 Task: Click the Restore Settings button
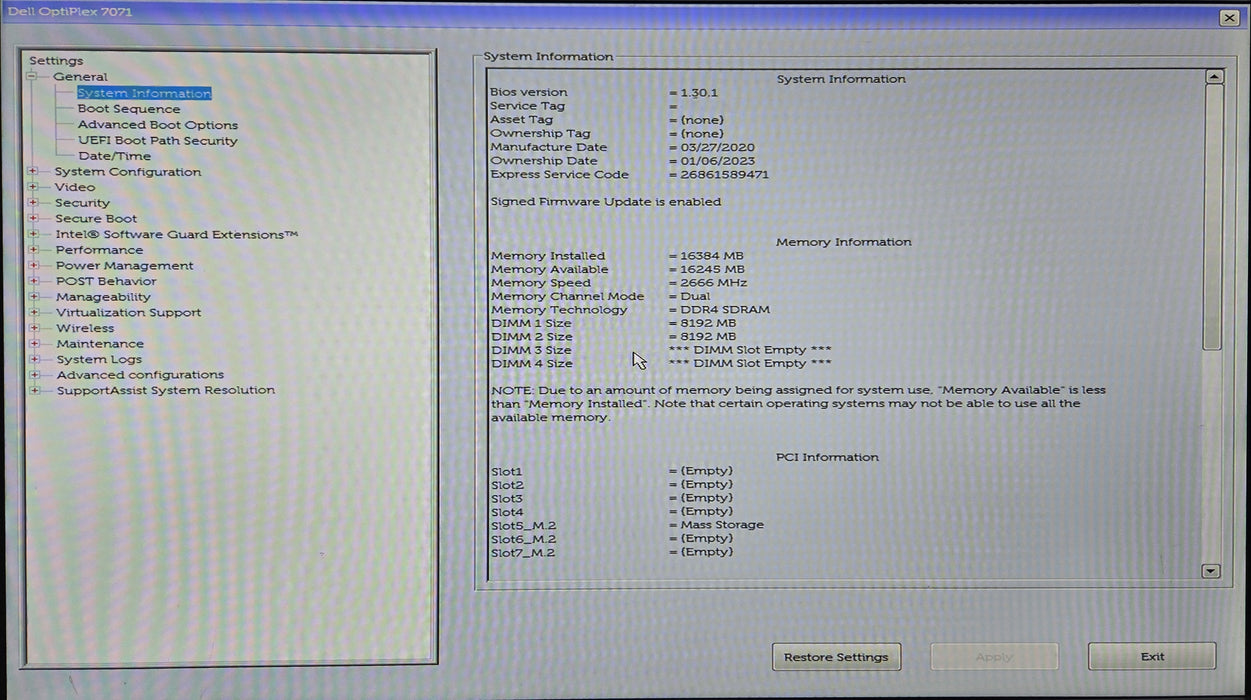[x=836, y=657]
